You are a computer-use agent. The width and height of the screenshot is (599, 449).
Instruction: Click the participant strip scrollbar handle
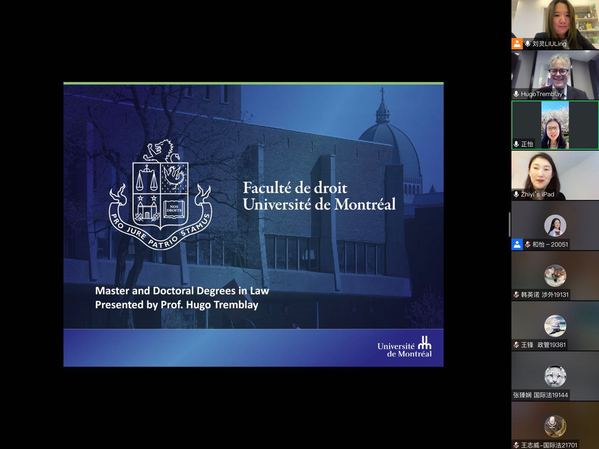[x=510, y=225]
